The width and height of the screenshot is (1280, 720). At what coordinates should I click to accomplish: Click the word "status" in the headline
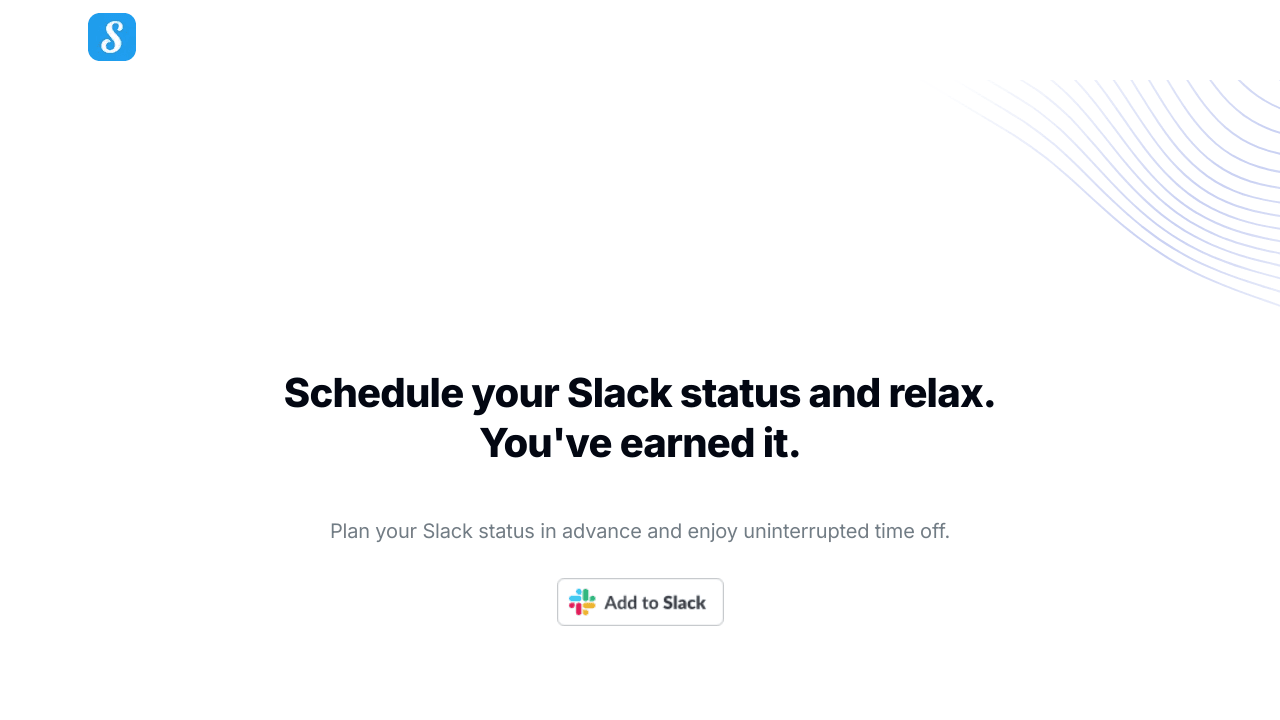pyautogui.click(x=740, y=393)
